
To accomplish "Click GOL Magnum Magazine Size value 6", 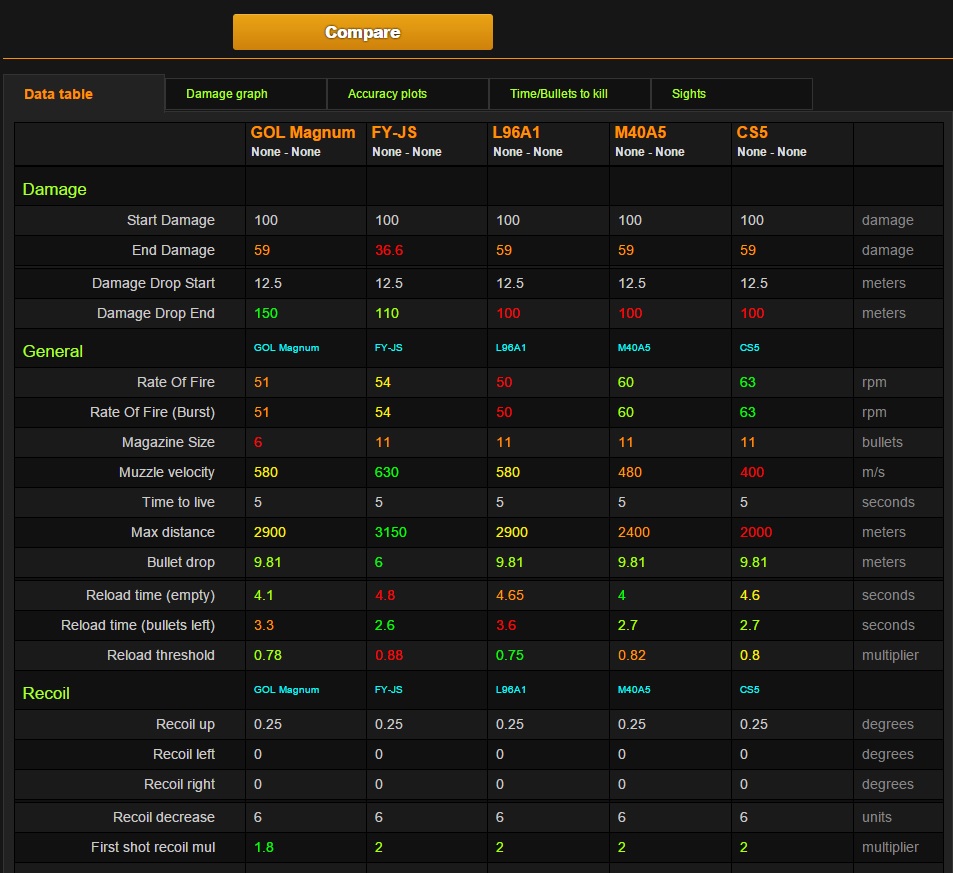I will click(258, 442).
